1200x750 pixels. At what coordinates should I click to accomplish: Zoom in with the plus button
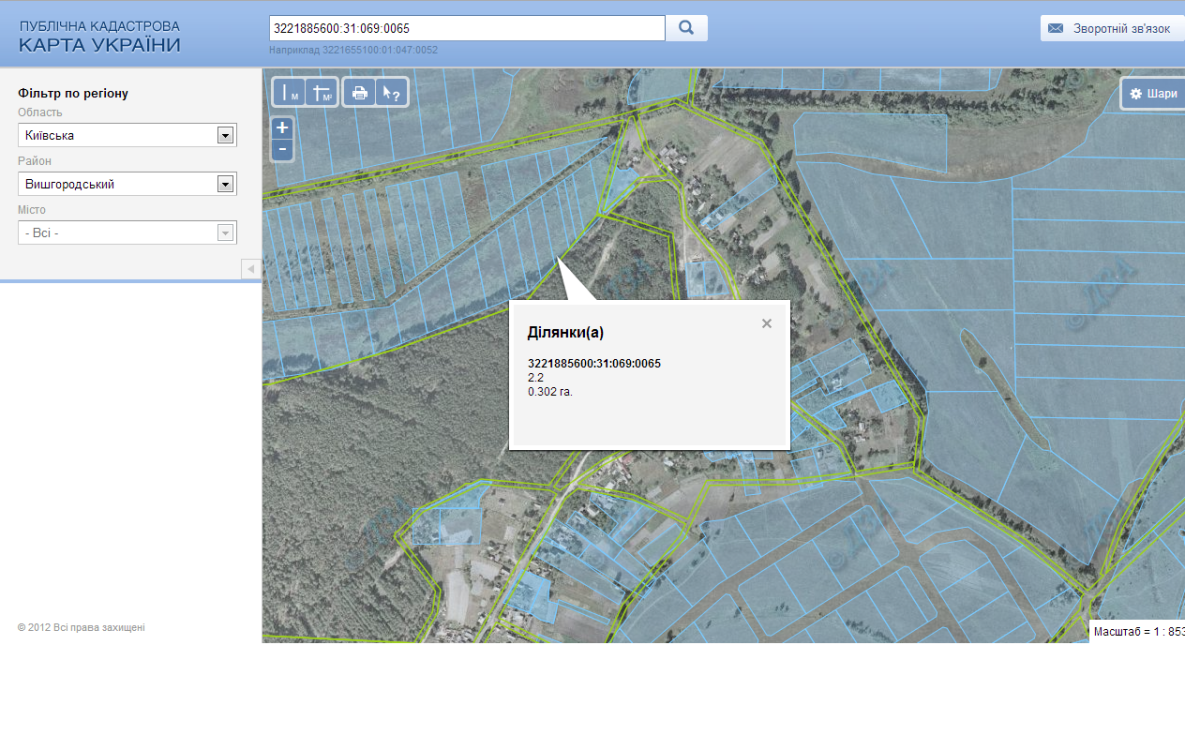click(282, 128)
